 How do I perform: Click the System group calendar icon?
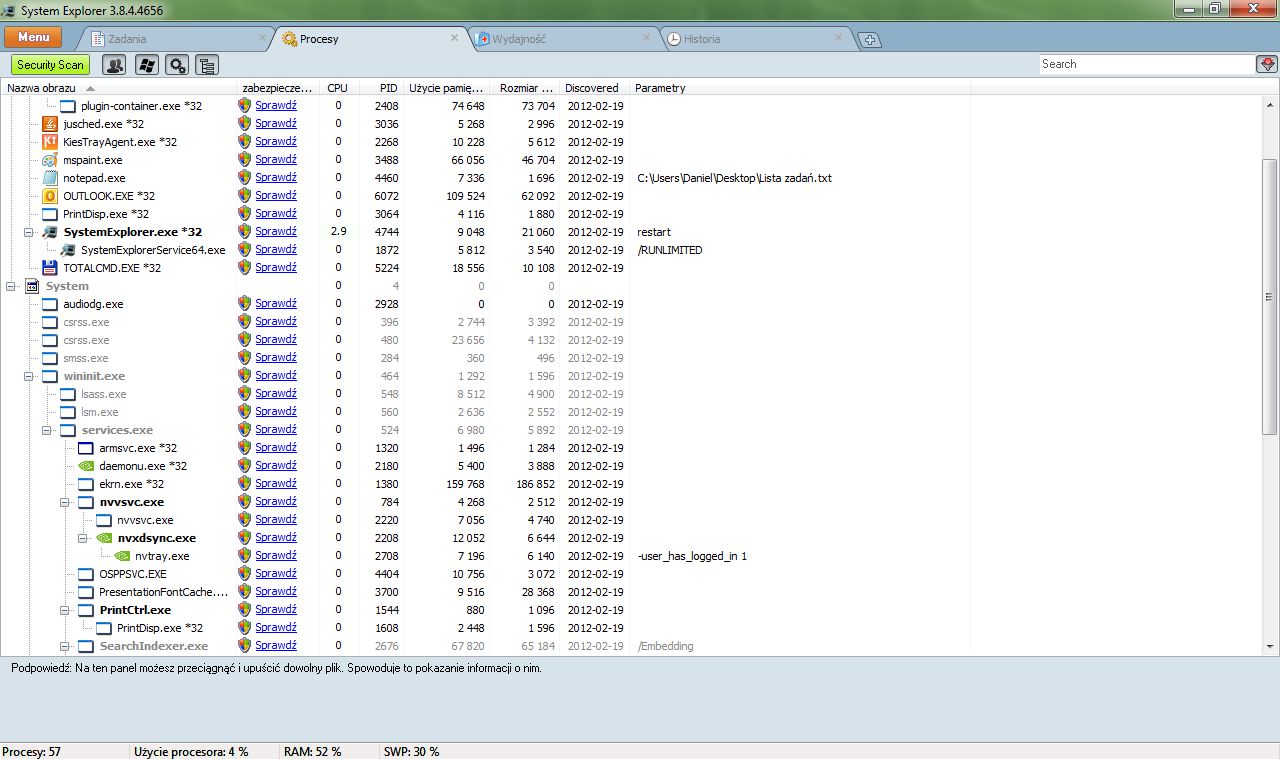32,286
